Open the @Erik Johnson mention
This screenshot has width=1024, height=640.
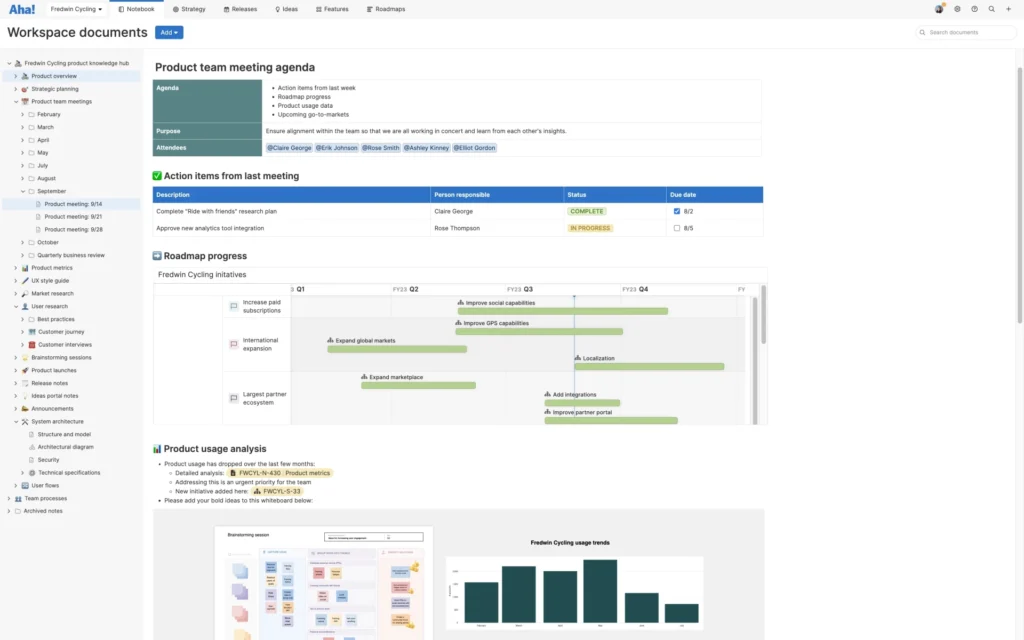pos(336,148)
